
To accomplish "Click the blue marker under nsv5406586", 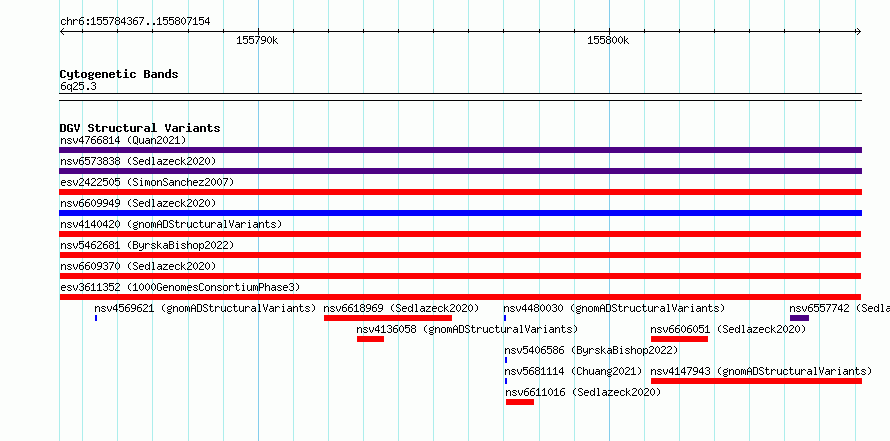I will 506,360.
